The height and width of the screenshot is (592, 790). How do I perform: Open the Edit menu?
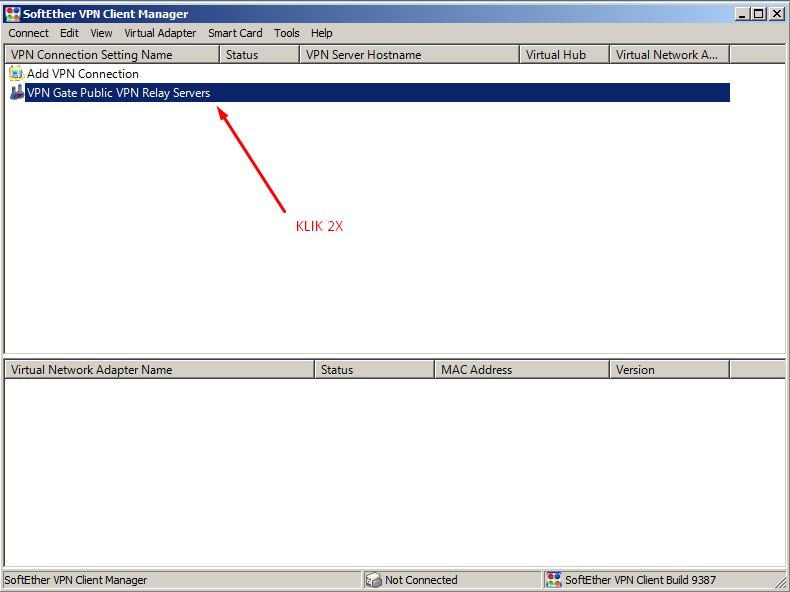click(x=69, y=33)
